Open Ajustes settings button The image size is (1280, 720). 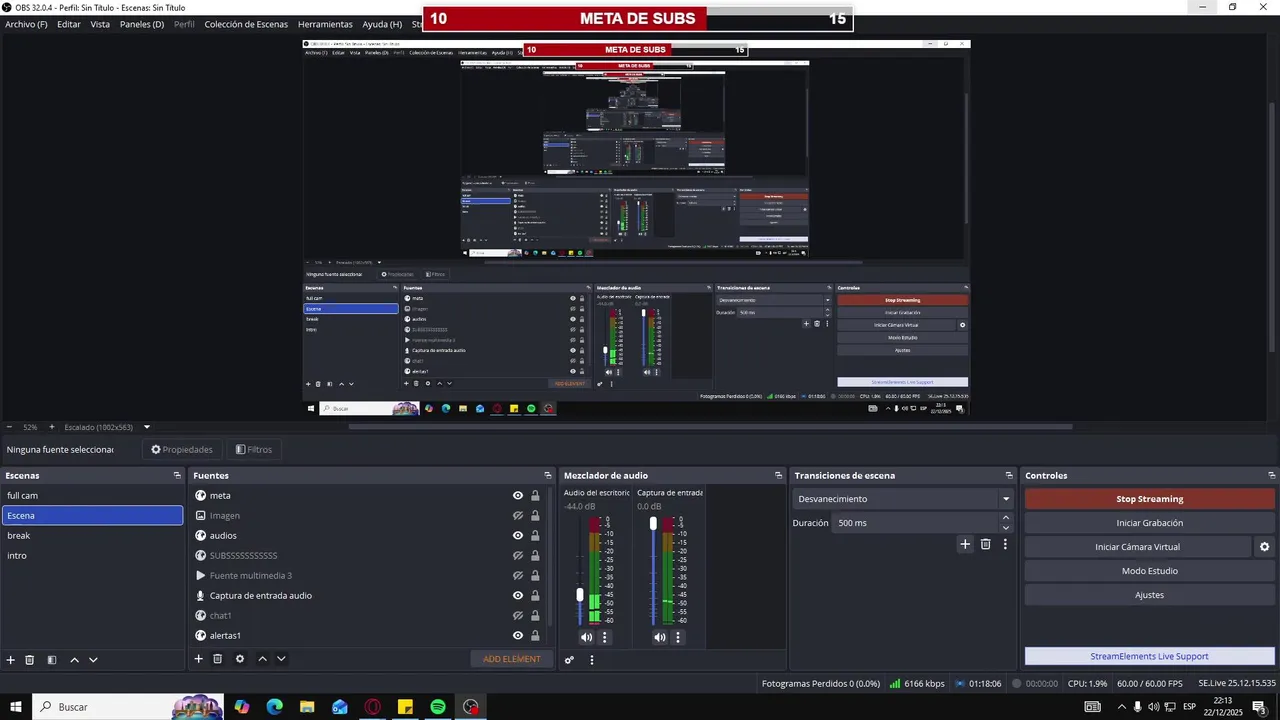pyautogui.click(x=1150, y=595)
